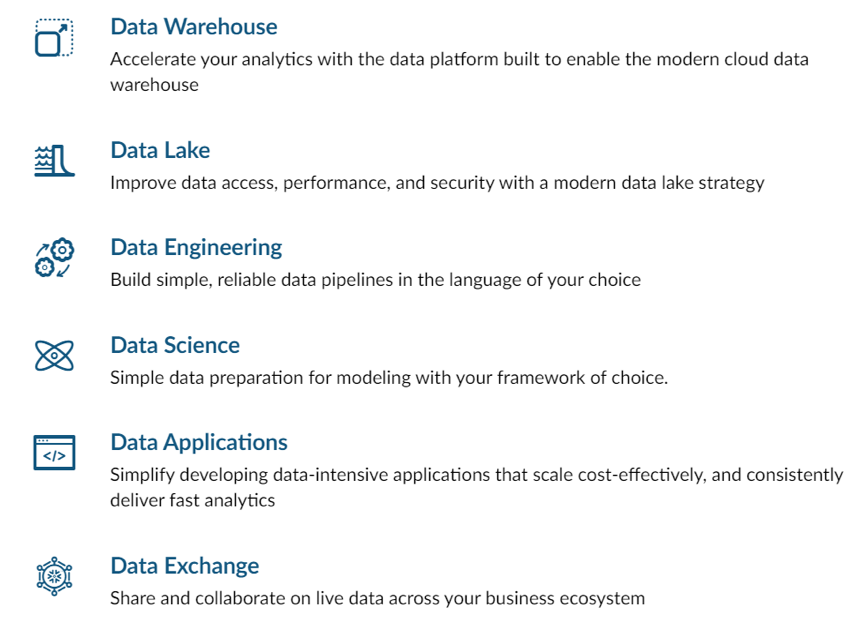Open the Data Lake heading link
This screenshot has height=623, width=865.
[x=160, y=150]
